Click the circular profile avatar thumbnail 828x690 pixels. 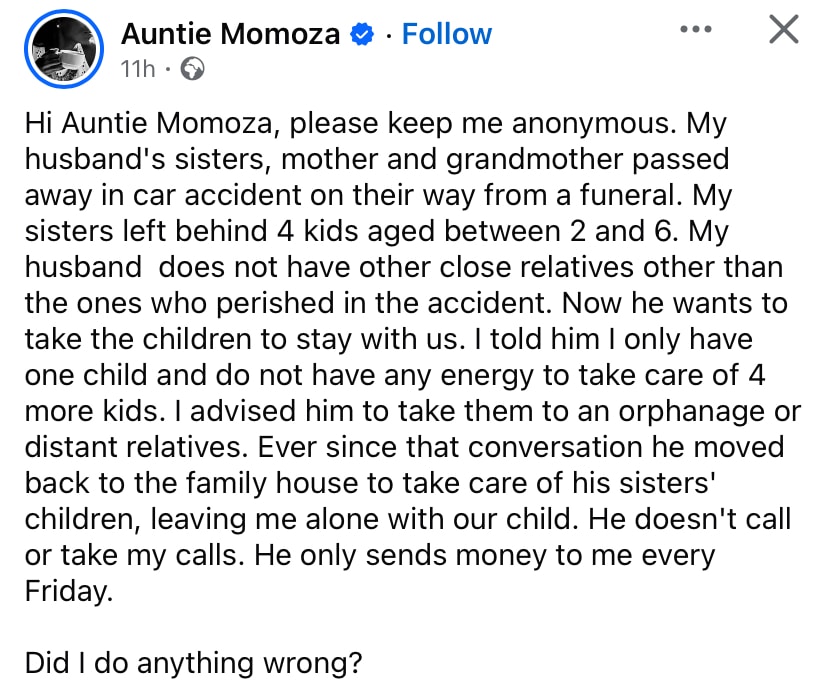[x=63, y=48]
